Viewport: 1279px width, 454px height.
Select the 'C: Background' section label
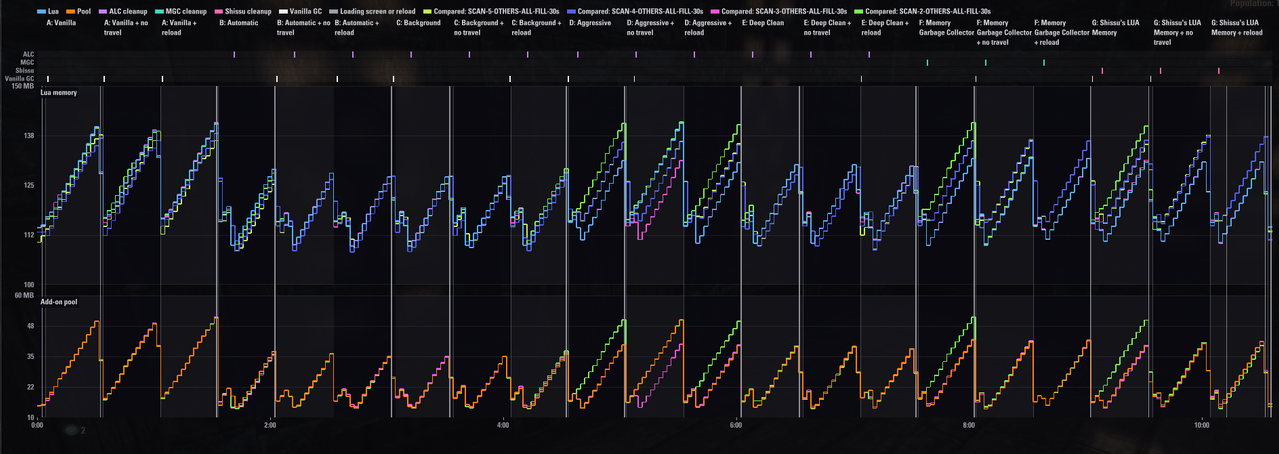click(418, 22)
